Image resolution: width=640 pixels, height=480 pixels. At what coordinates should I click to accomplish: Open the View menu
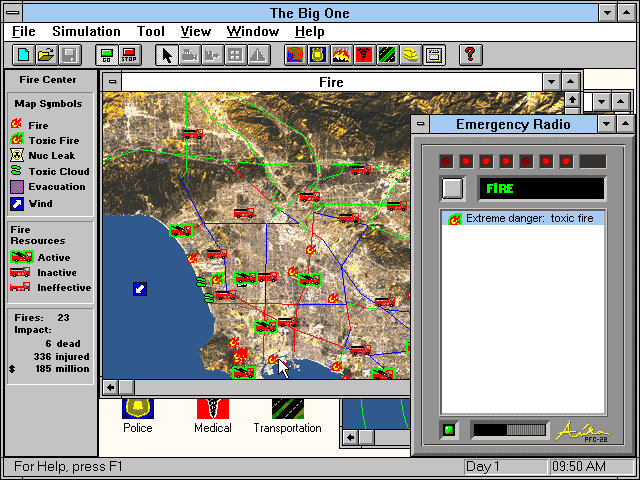click(x=196, y=31)
